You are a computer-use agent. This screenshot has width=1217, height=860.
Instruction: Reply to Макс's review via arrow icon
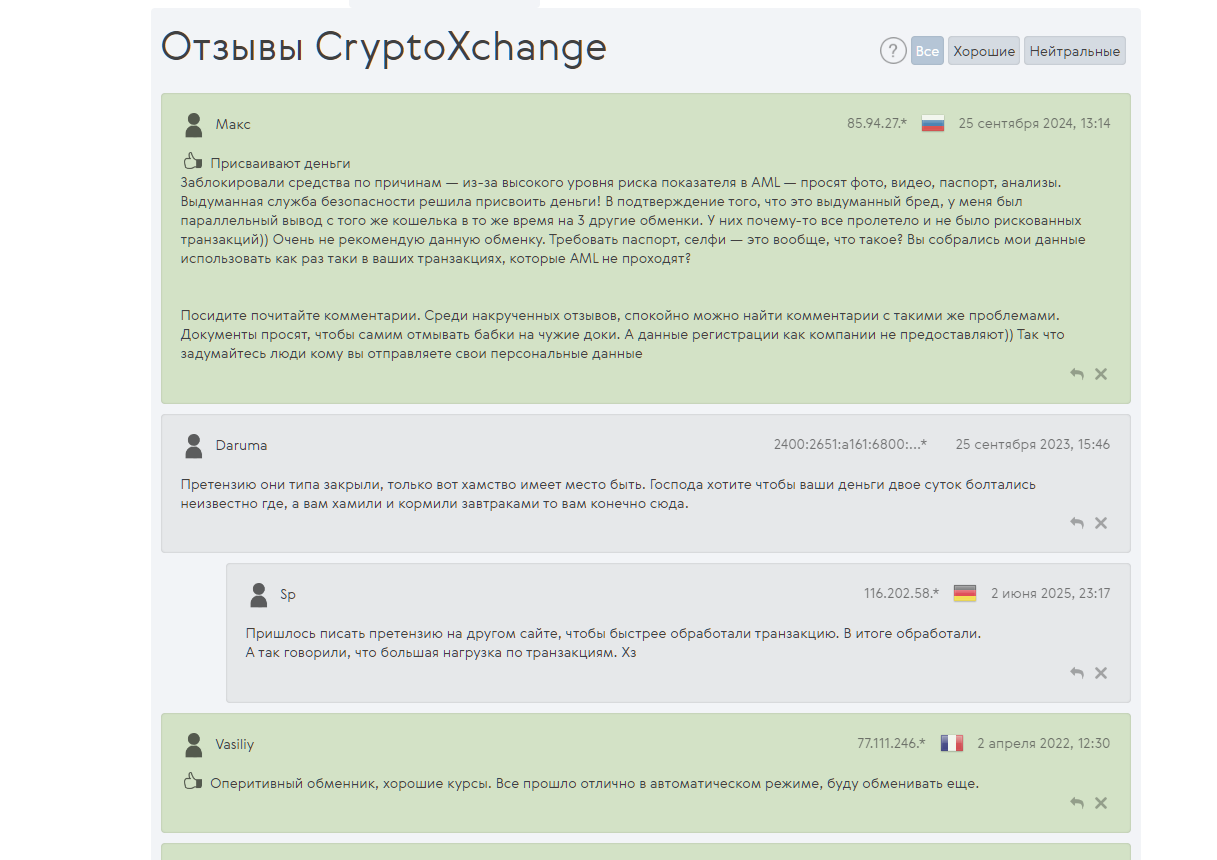click(1077, 374)
